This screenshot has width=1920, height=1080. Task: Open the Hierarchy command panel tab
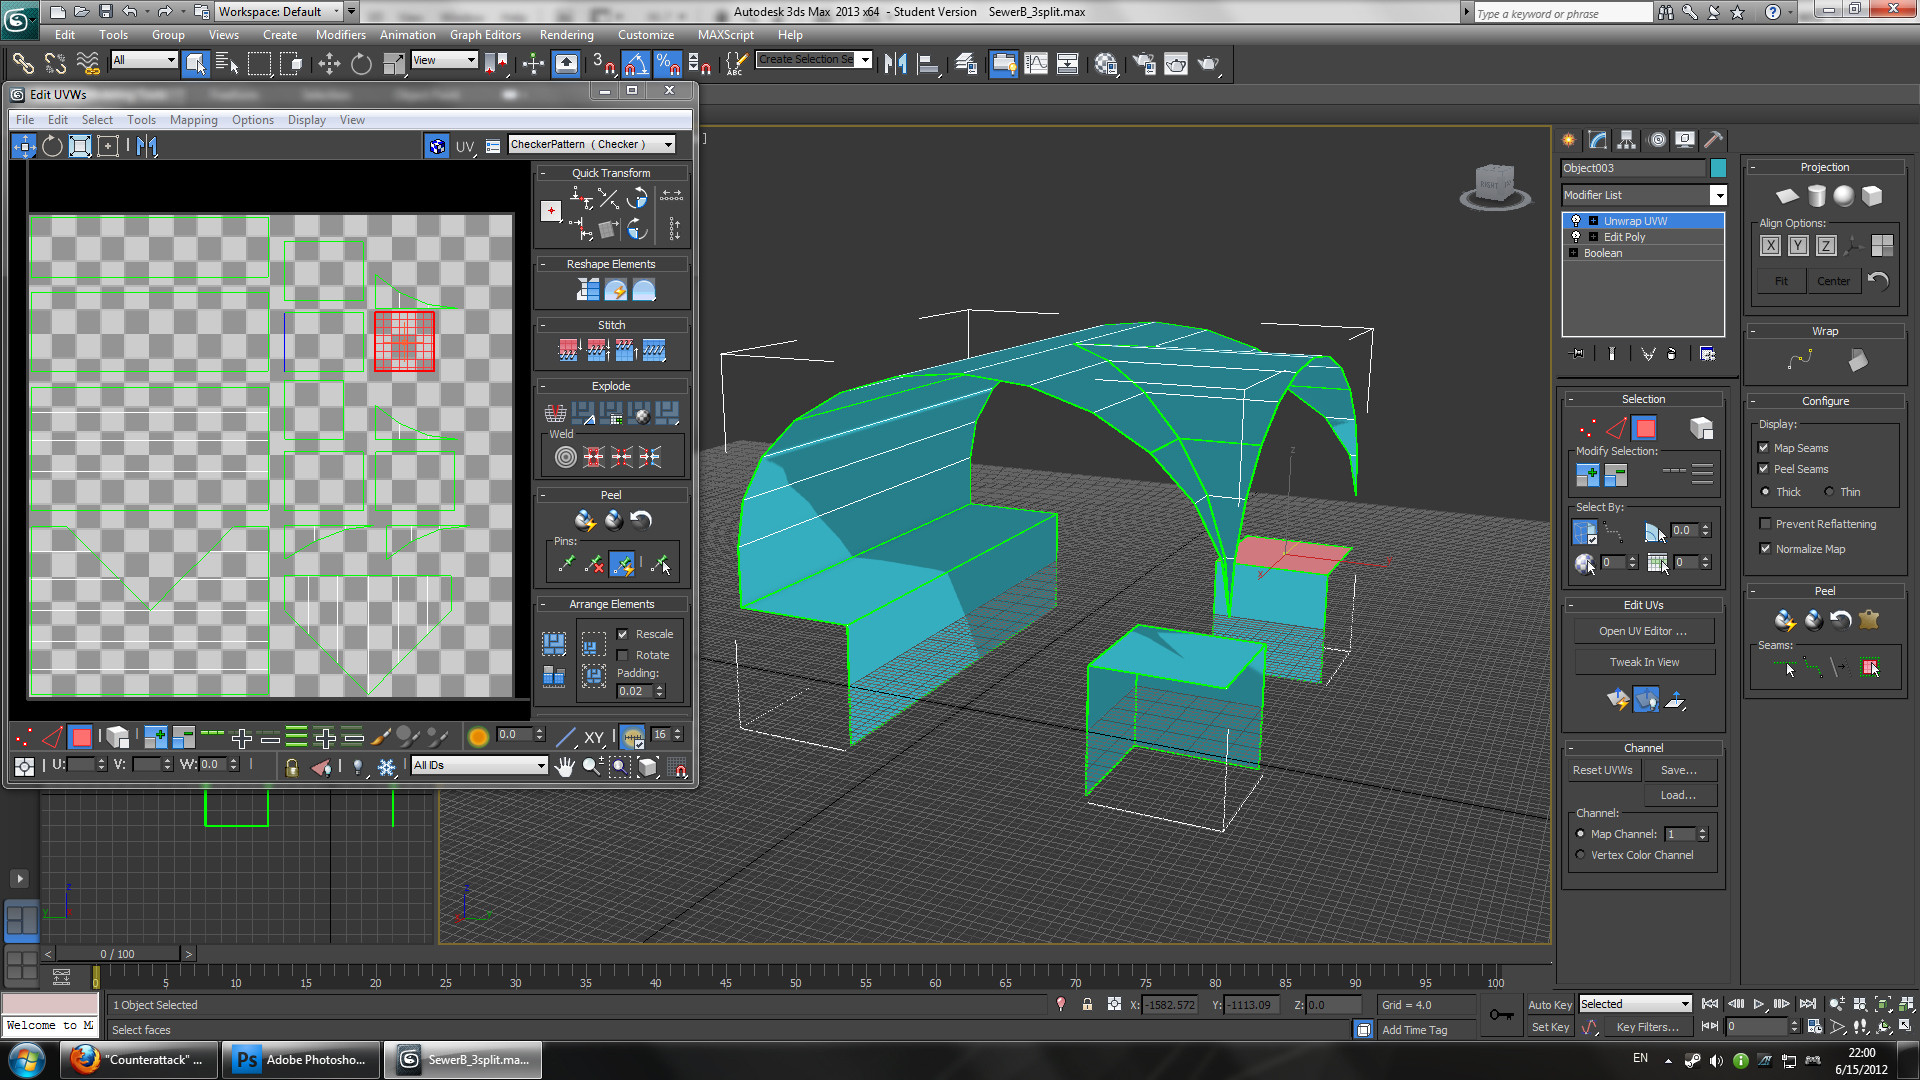1627,140
